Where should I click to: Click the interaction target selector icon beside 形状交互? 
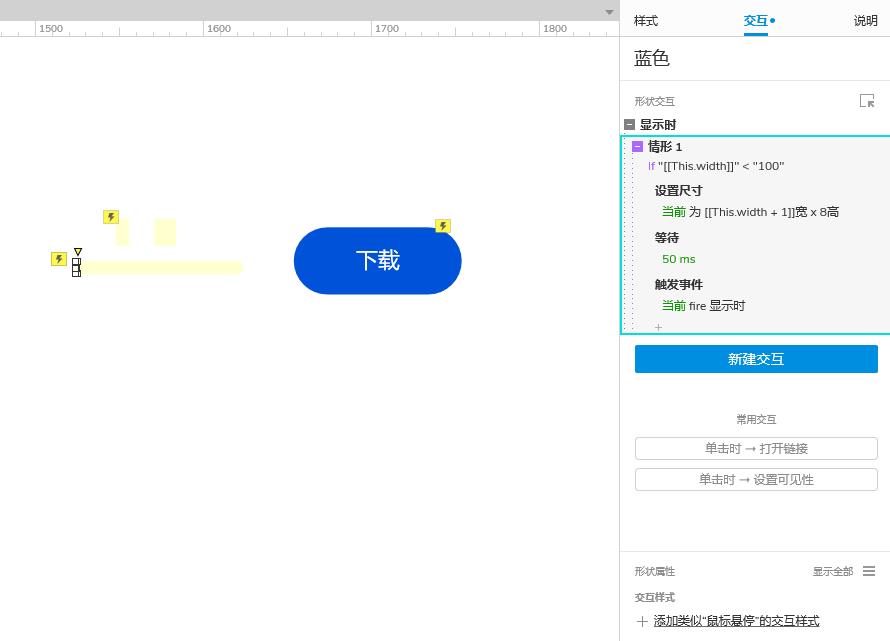(x=867, y=100)
